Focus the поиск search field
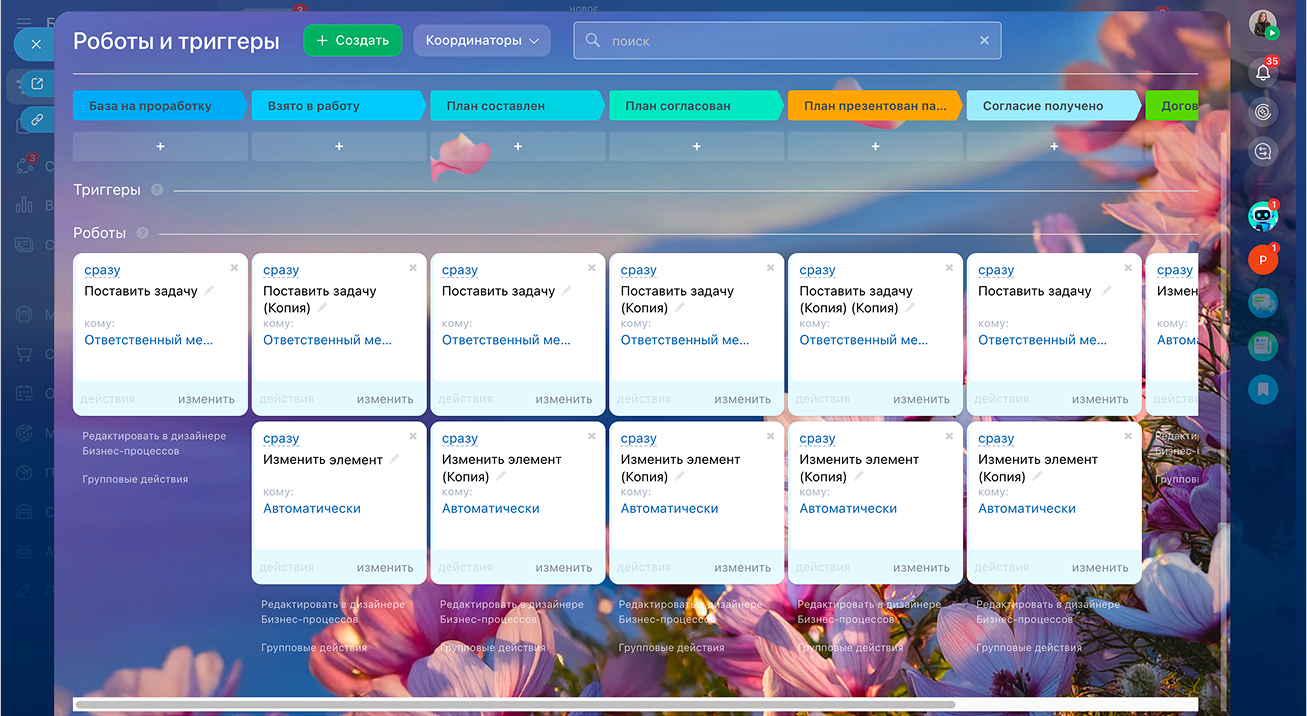The image size is (1307, 716). coord(787,41)
